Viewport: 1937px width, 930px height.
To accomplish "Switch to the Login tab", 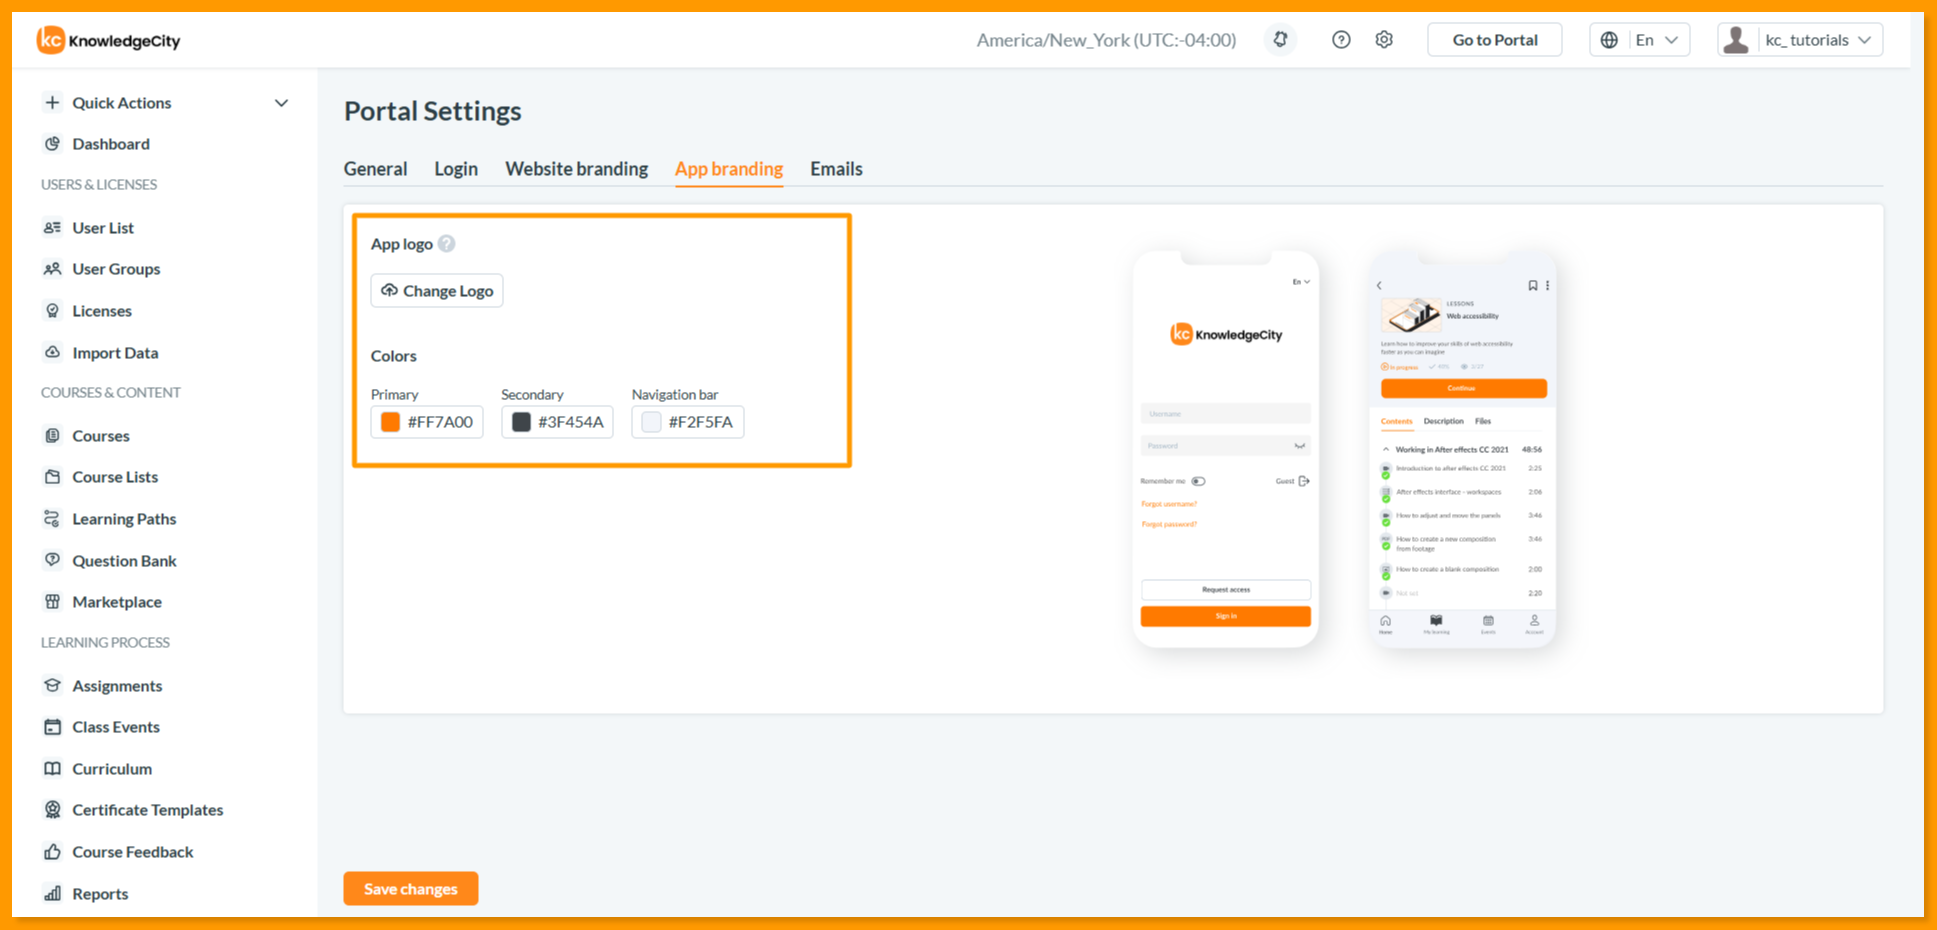I will (456, 169).
